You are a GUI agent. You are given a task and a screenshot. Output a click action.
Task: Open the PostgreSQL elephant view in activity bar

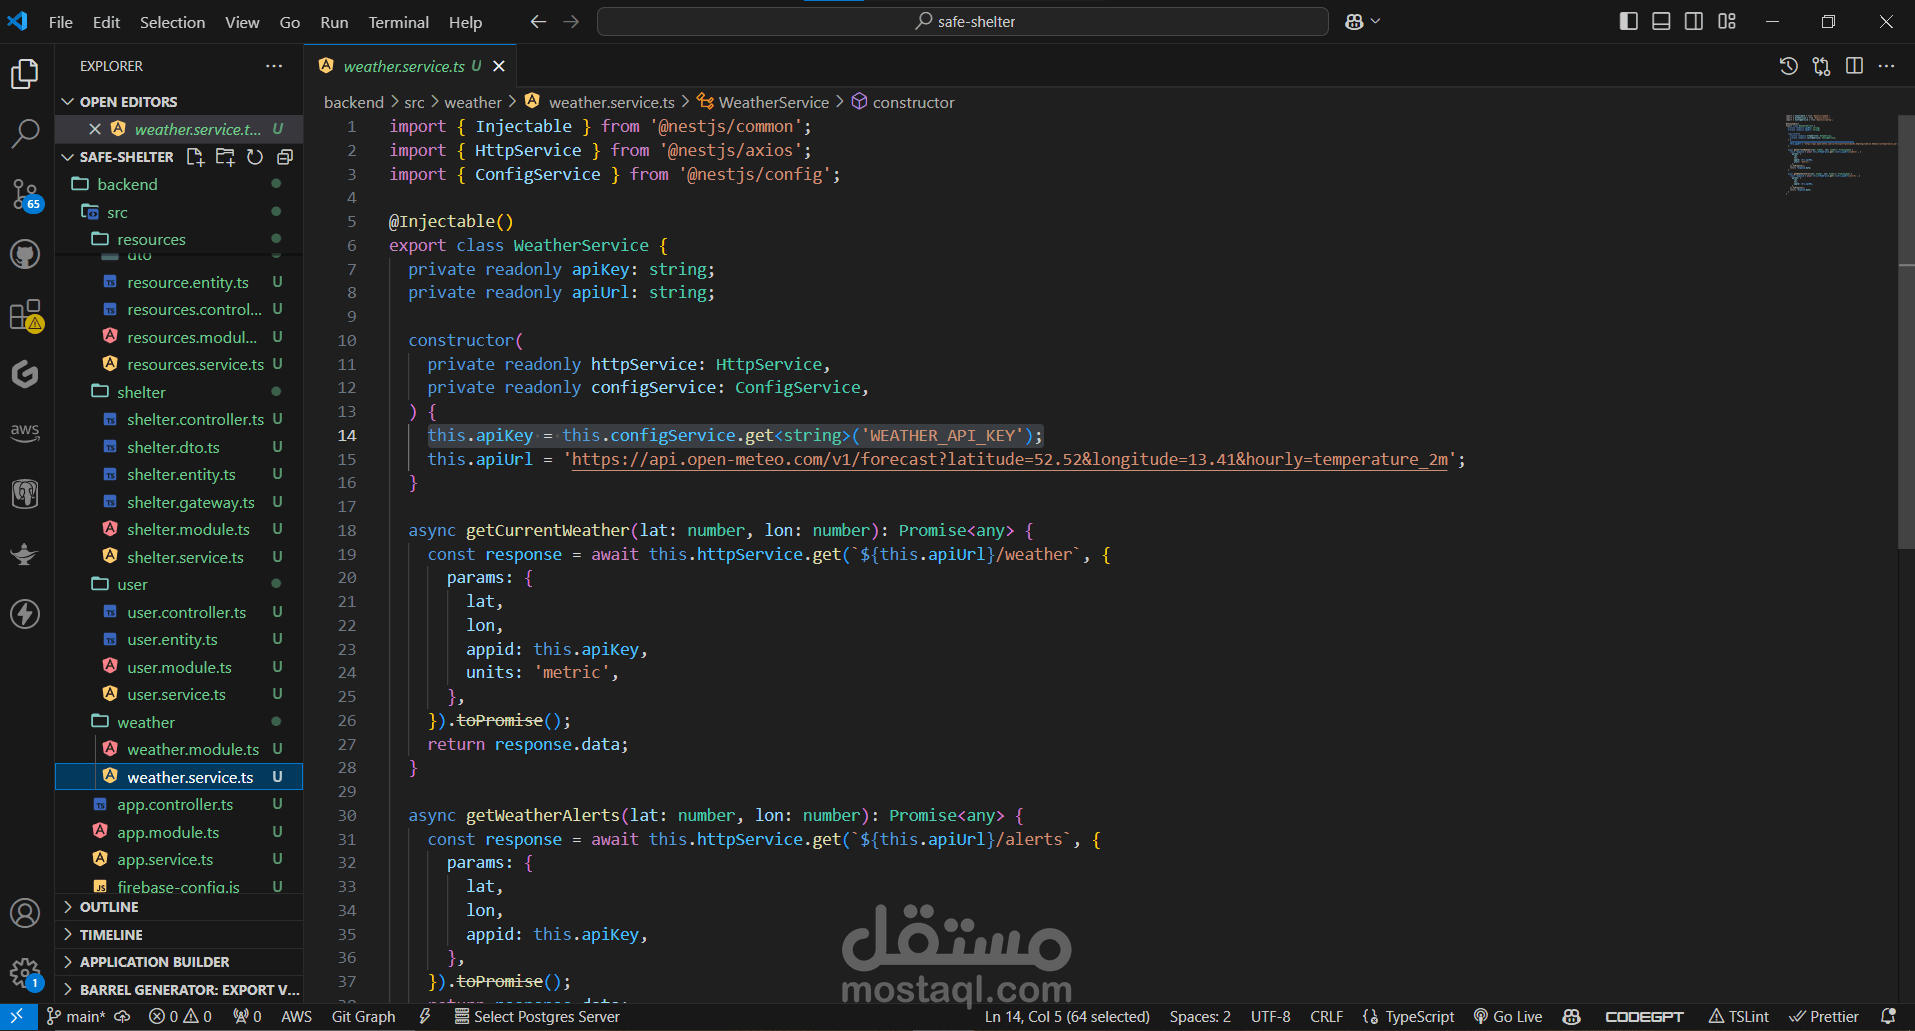click(x=25, y=493)
